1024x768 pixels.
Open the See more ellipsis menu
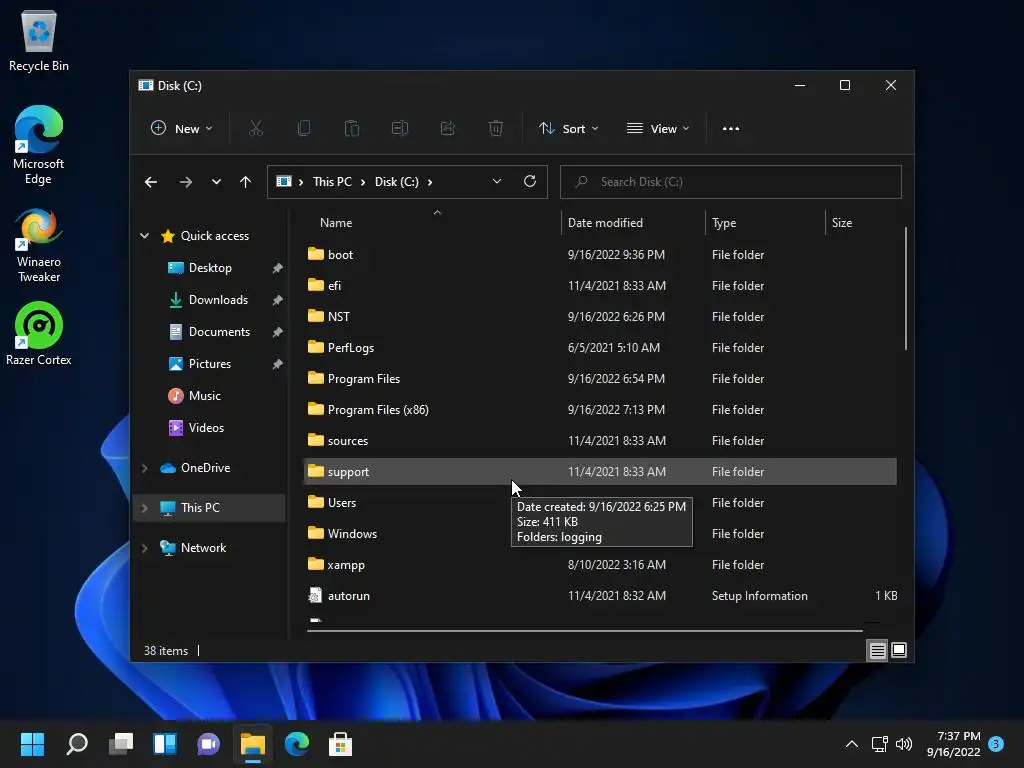(731, 129)
